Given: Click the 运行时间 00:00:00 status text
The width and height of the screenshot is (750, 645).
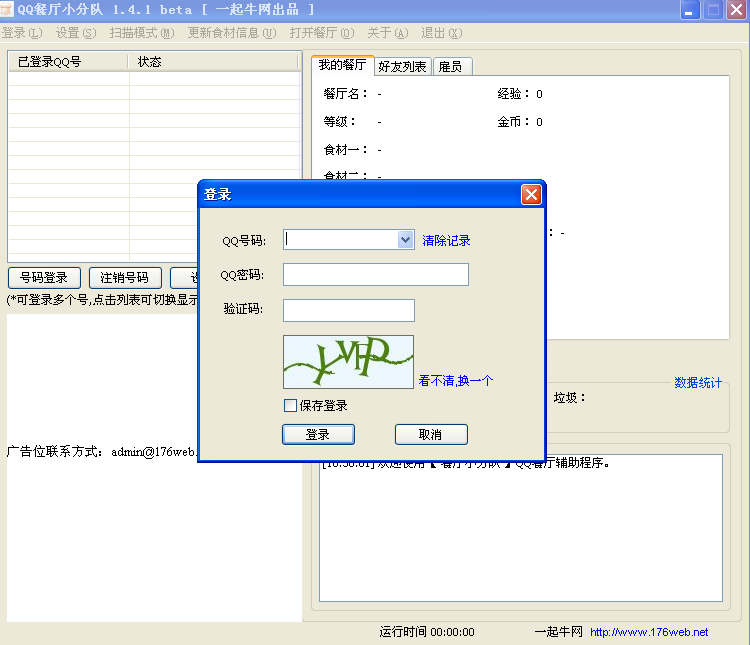Looking at the screenshot, I should click(427, 632).
